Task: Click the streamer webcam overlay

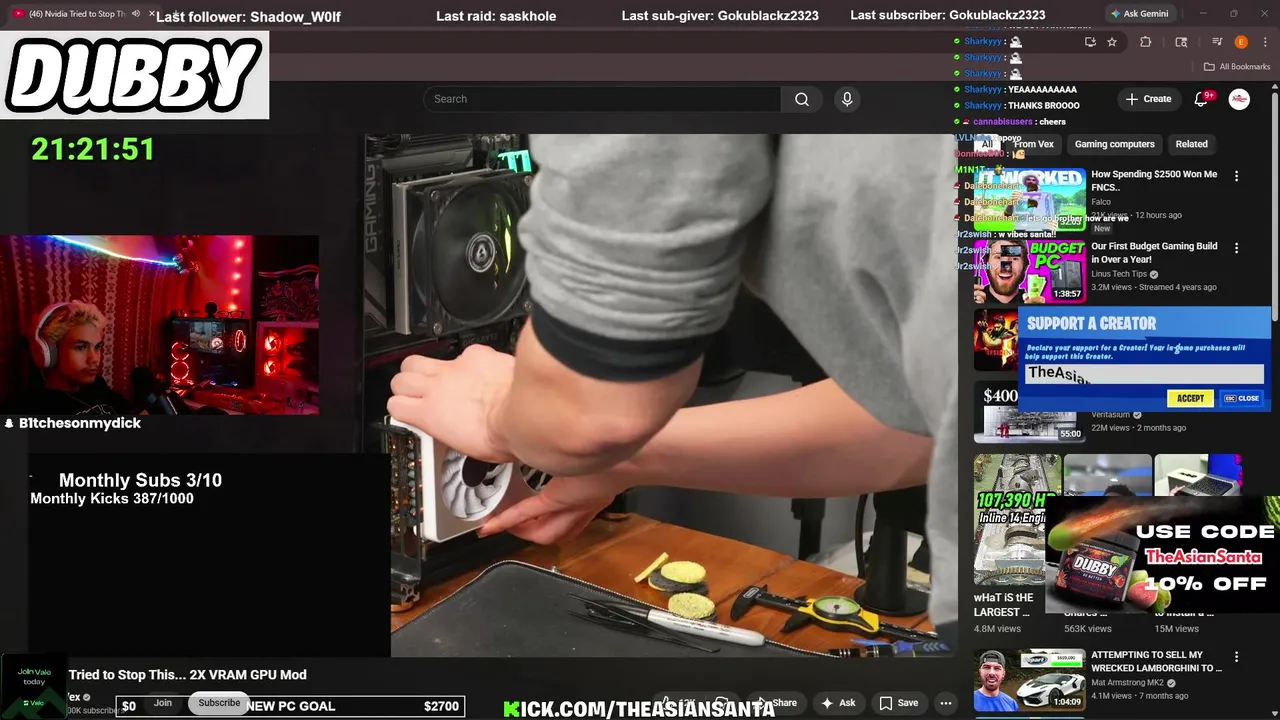Action: 160,325
